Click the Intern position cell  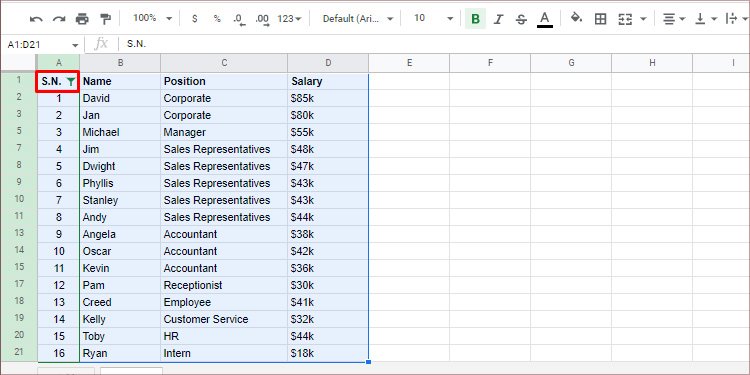pyautogui.click(x=224, y=353)
